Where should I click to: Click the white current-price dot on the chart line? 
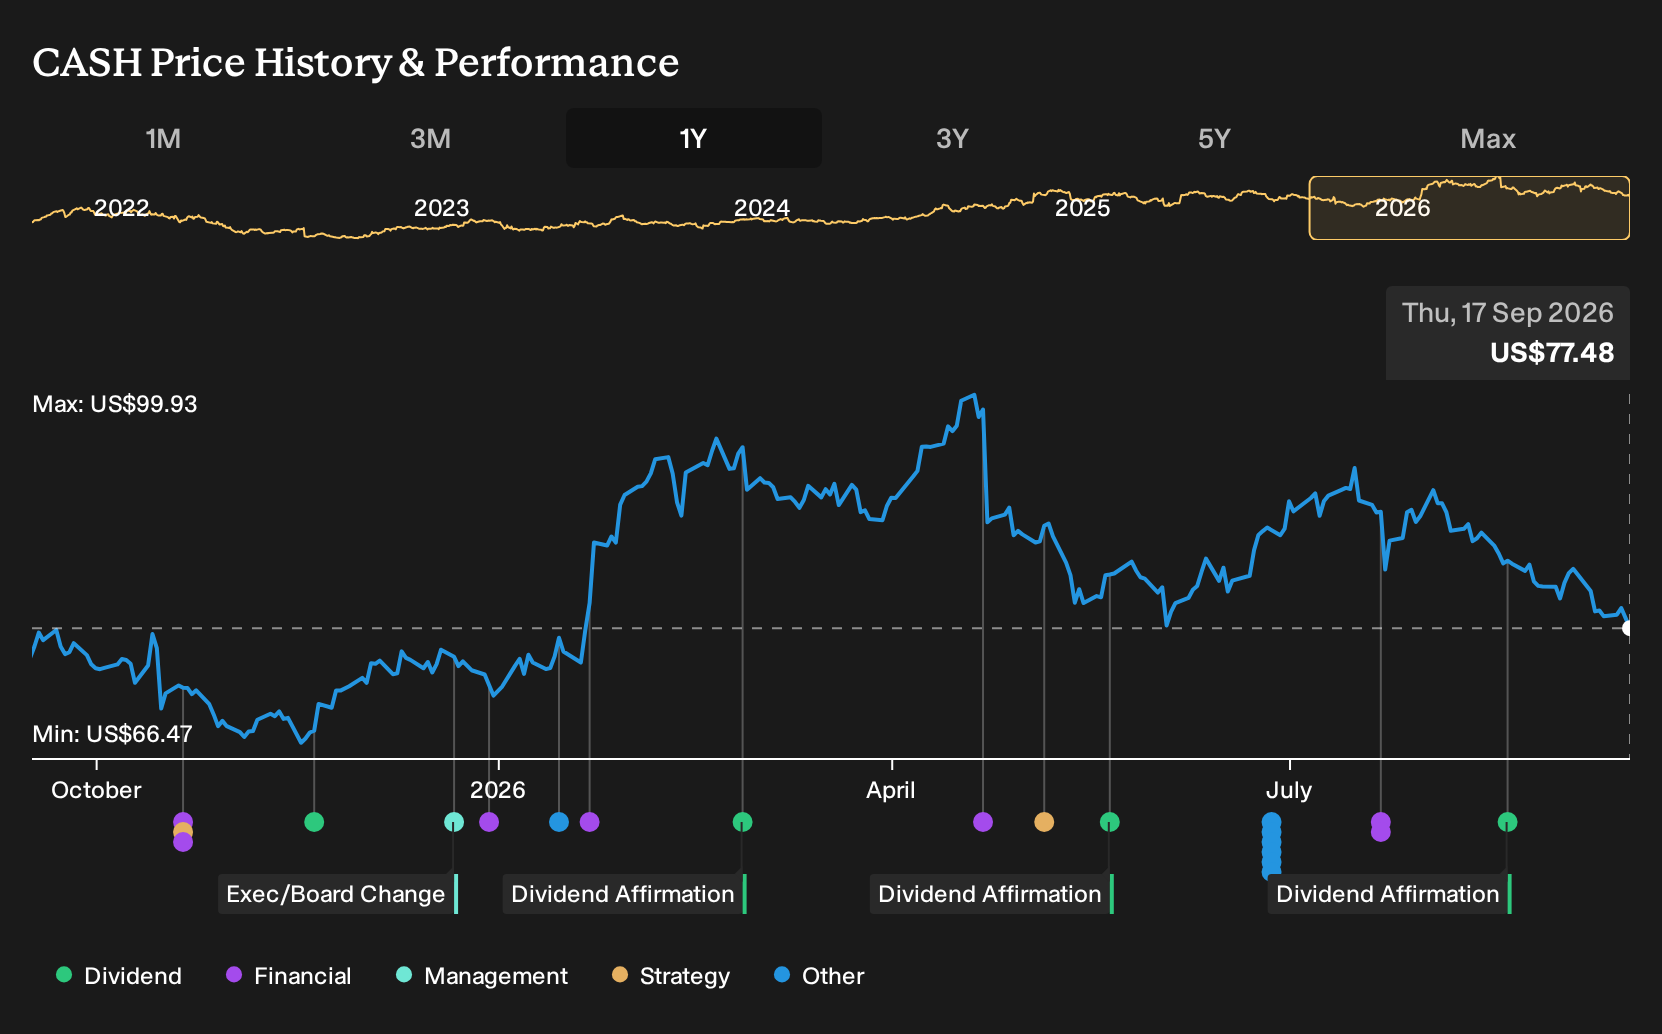click(1628, 628)
